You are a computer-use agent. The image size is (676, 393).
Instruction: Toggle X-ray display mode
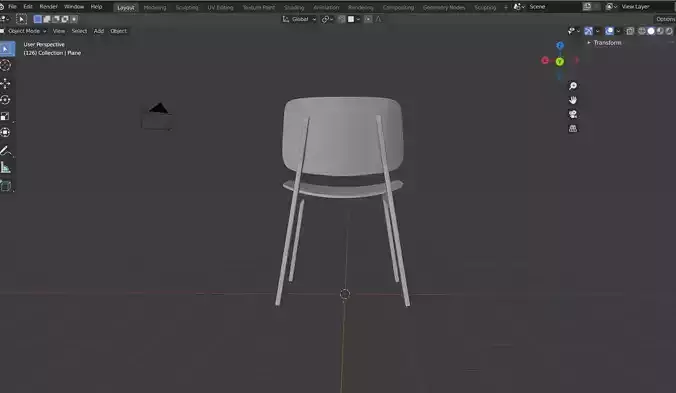tap(630, 31)
